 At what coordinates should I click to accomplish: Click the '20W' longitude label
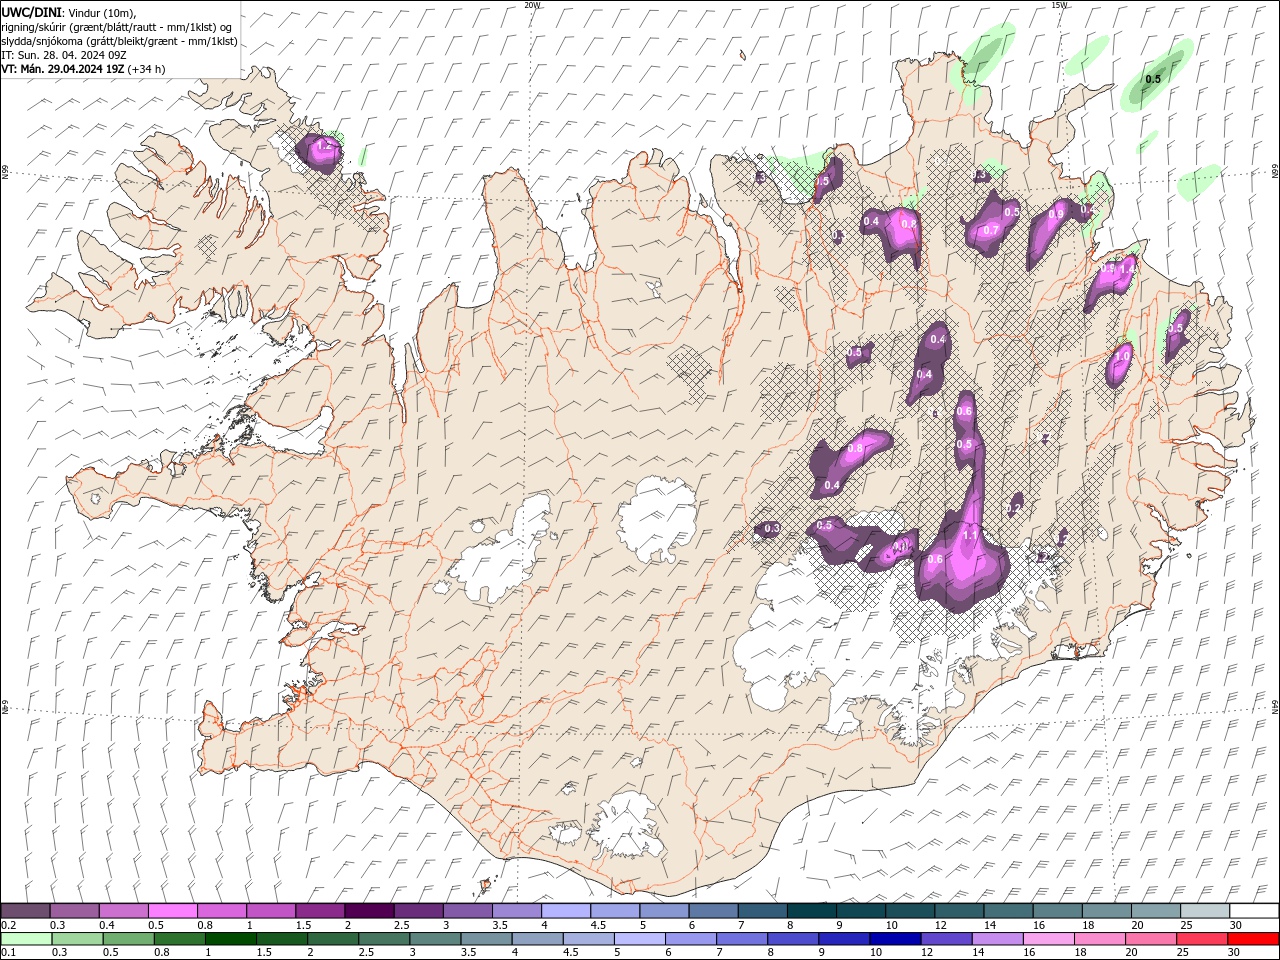532,5
